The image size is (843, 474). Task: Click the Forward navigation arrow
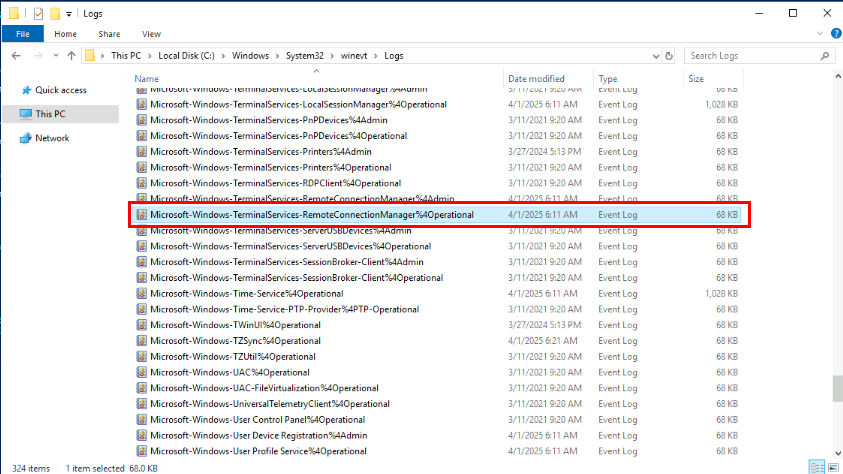pos(38,56)
